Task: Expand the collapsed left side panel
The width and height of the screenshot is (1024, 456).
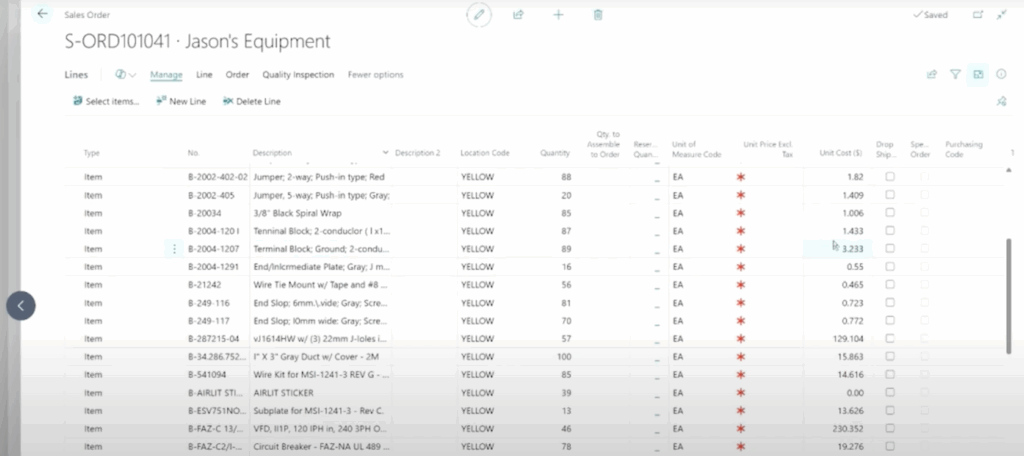Action: (21, 306)
